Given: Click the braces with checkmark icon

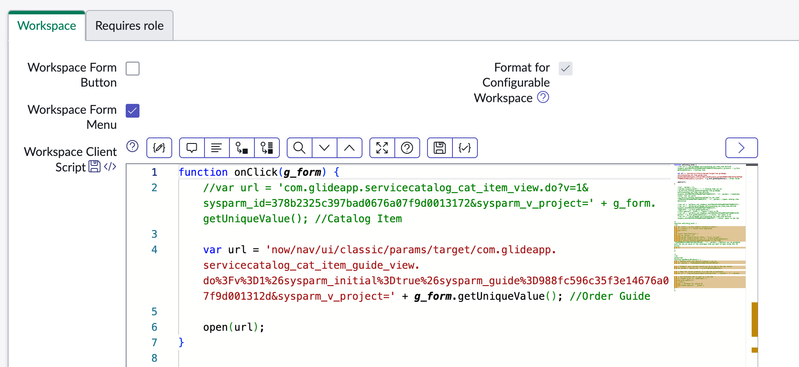Looking at the screenshot, I should click(464, 148).
